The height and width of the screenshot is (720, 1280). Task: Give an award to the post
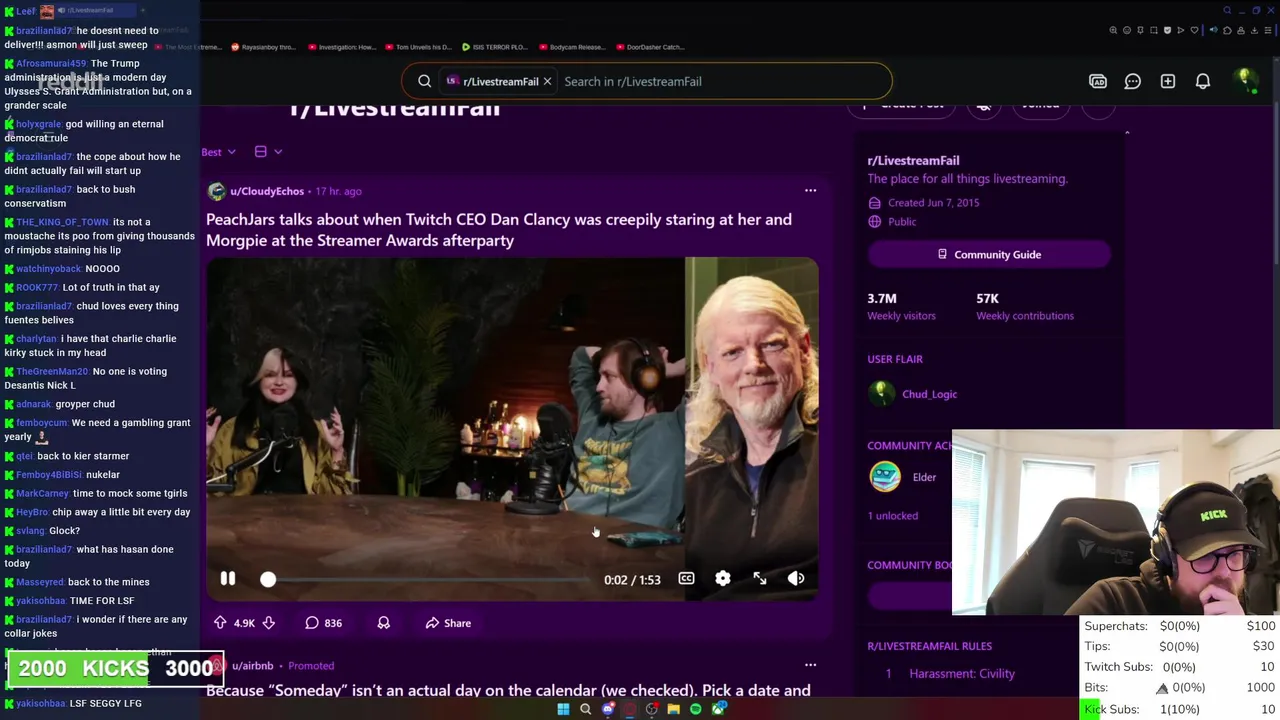pos(383,623)
